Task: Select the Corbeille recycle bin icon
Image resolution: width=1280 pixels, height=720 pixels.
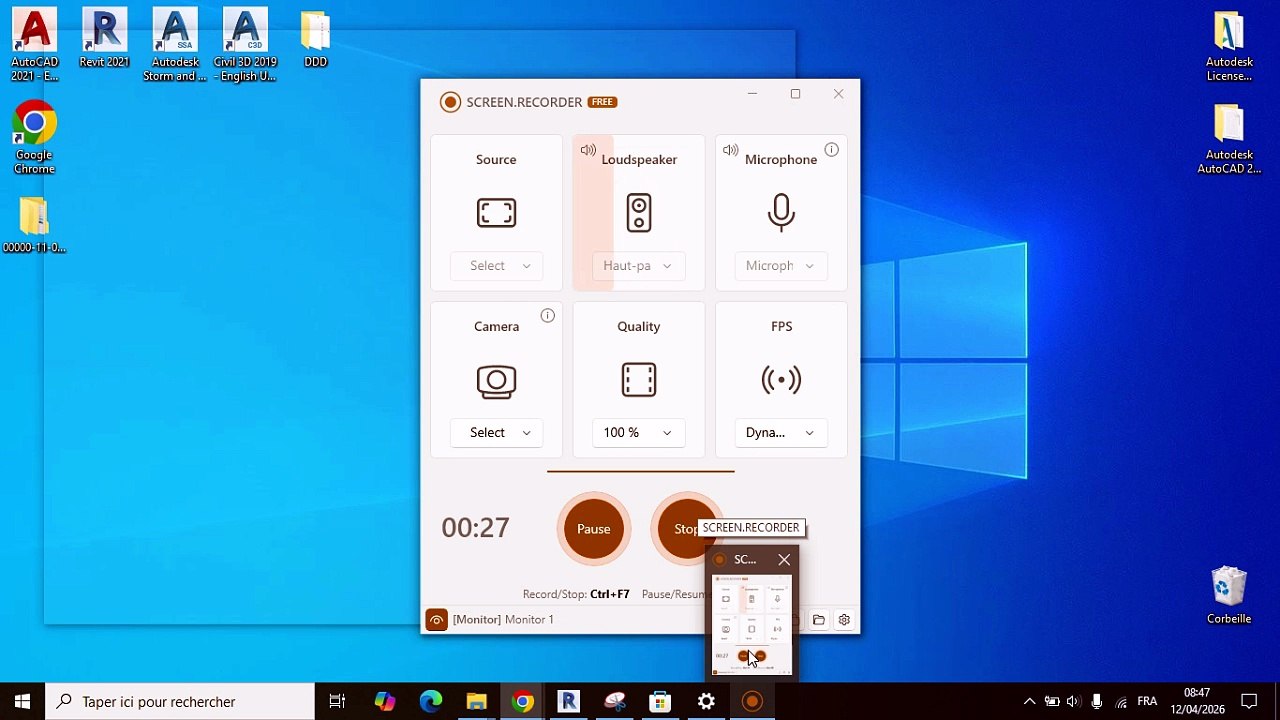Action: (1229, 596)
